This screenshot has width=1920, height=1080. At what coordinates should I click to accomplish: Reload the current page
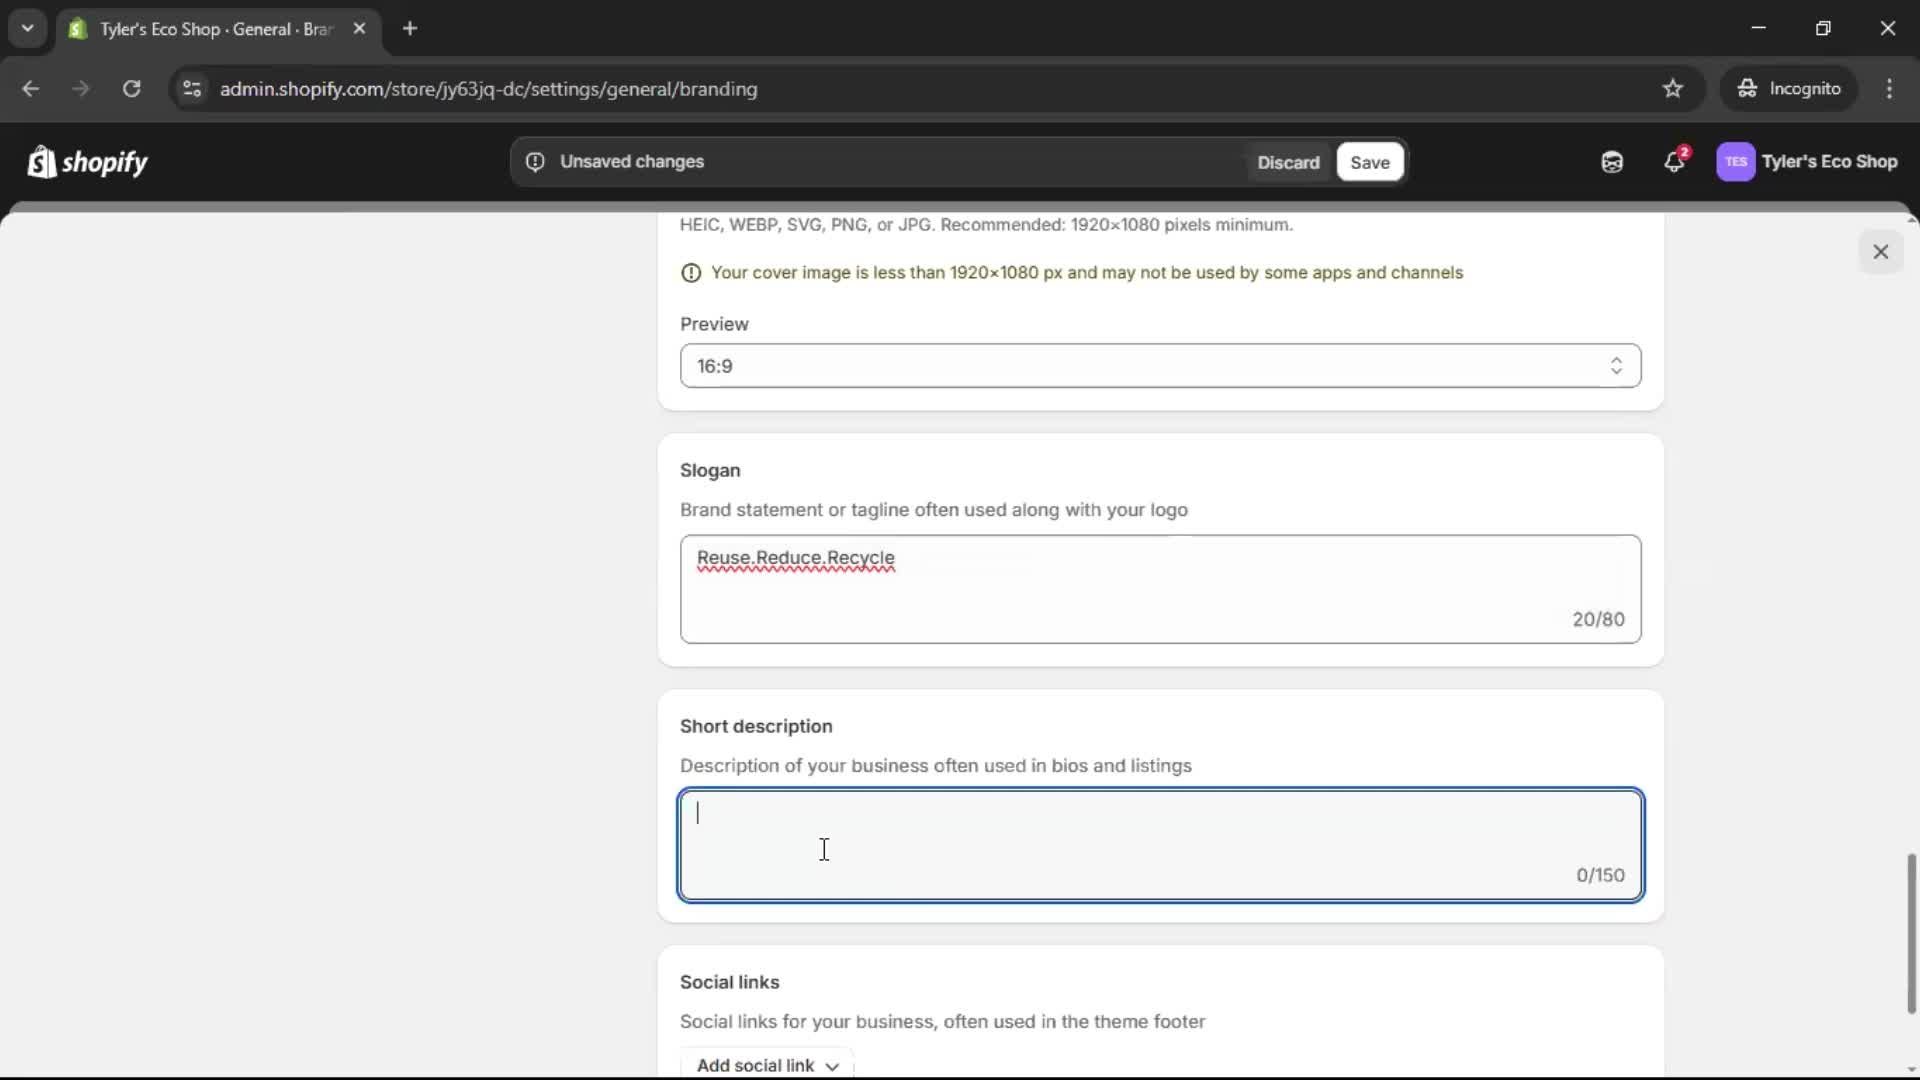[x=131, y=89]
